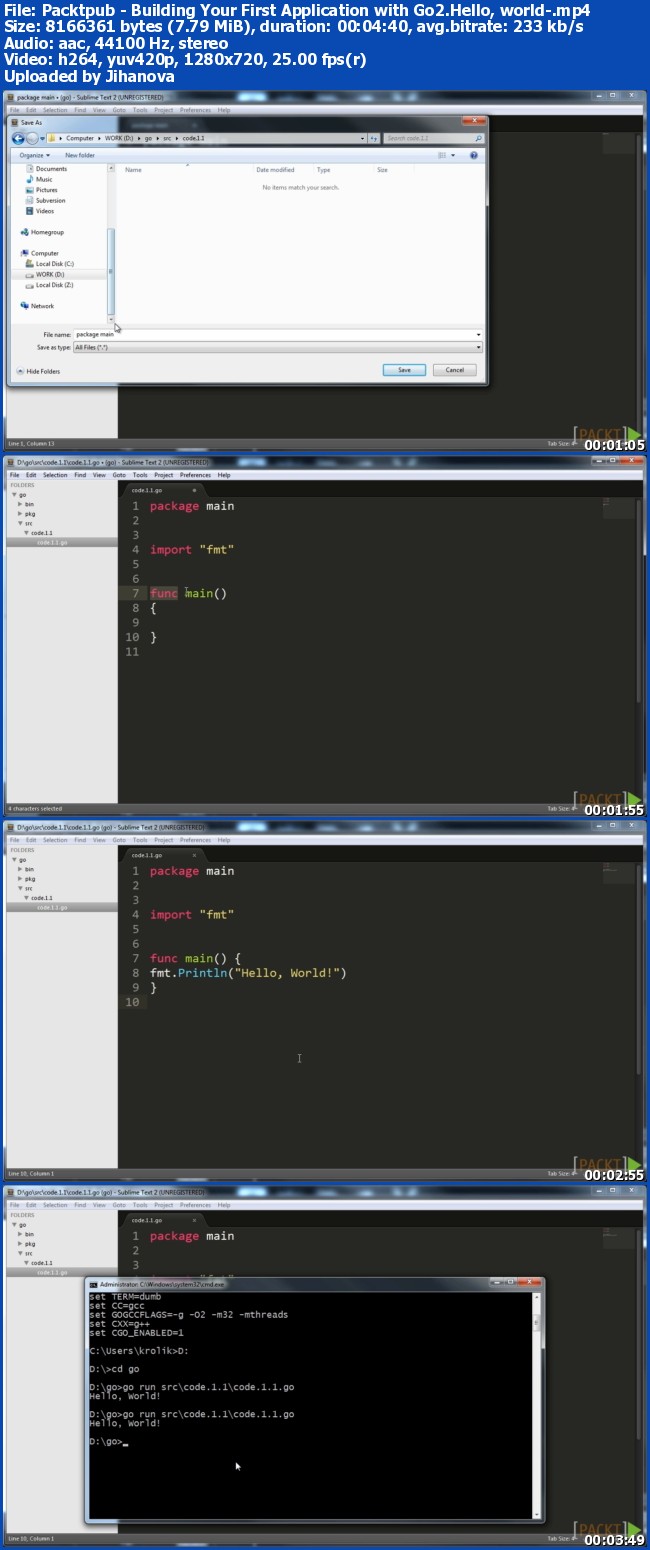This screenshot has width=650, height=1550.
Task: Click the Save As dialog title-bar icon
Action: pos(14,122)
